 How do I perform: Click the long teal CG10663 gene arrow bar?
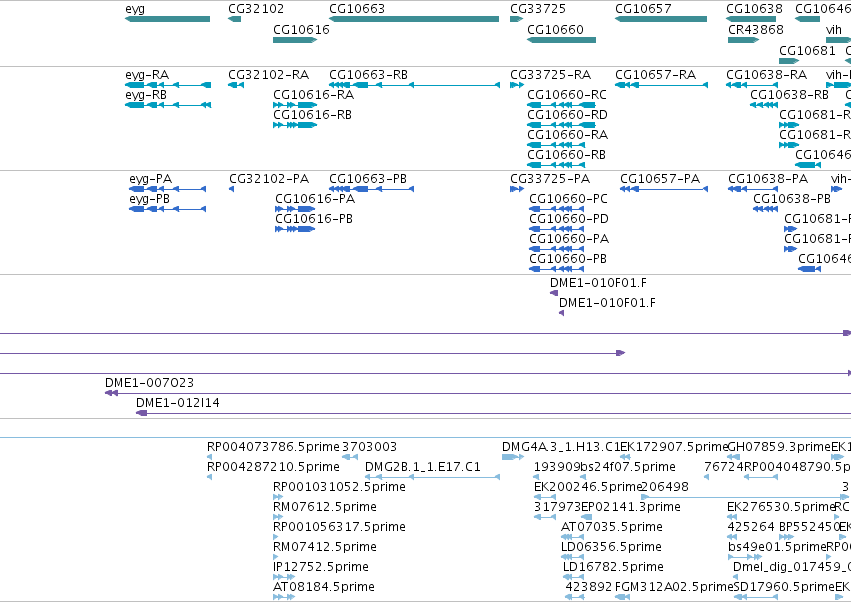pos(414,19)
